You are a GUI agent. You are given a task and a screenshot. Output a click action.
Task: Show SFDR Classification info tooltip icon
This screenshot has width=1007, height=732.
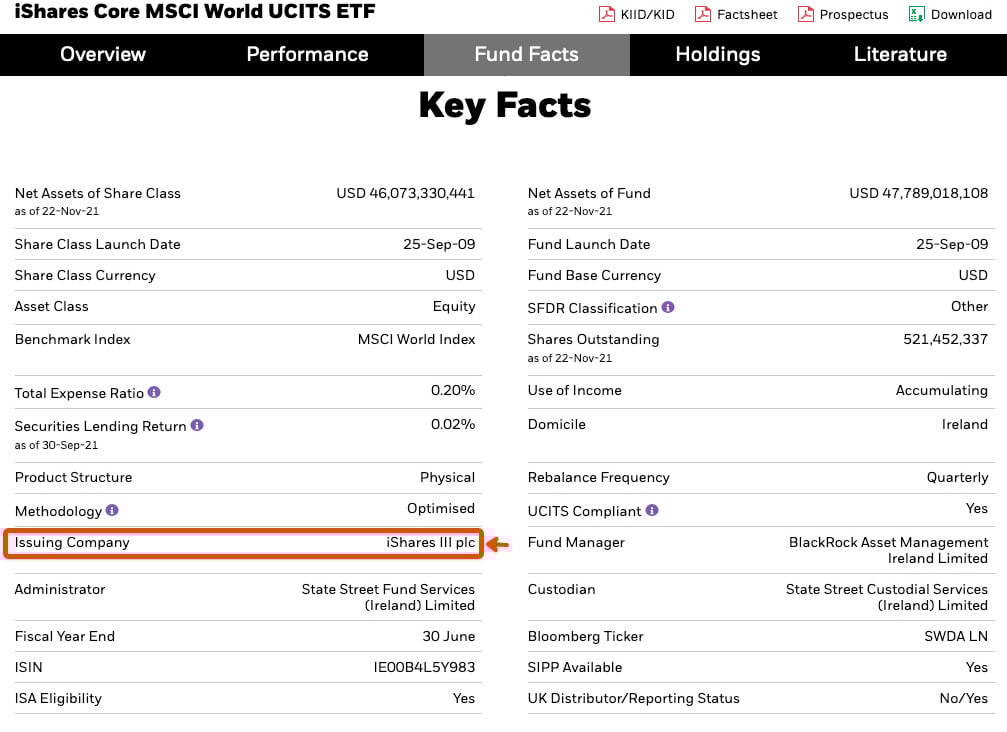click(668, 307)
